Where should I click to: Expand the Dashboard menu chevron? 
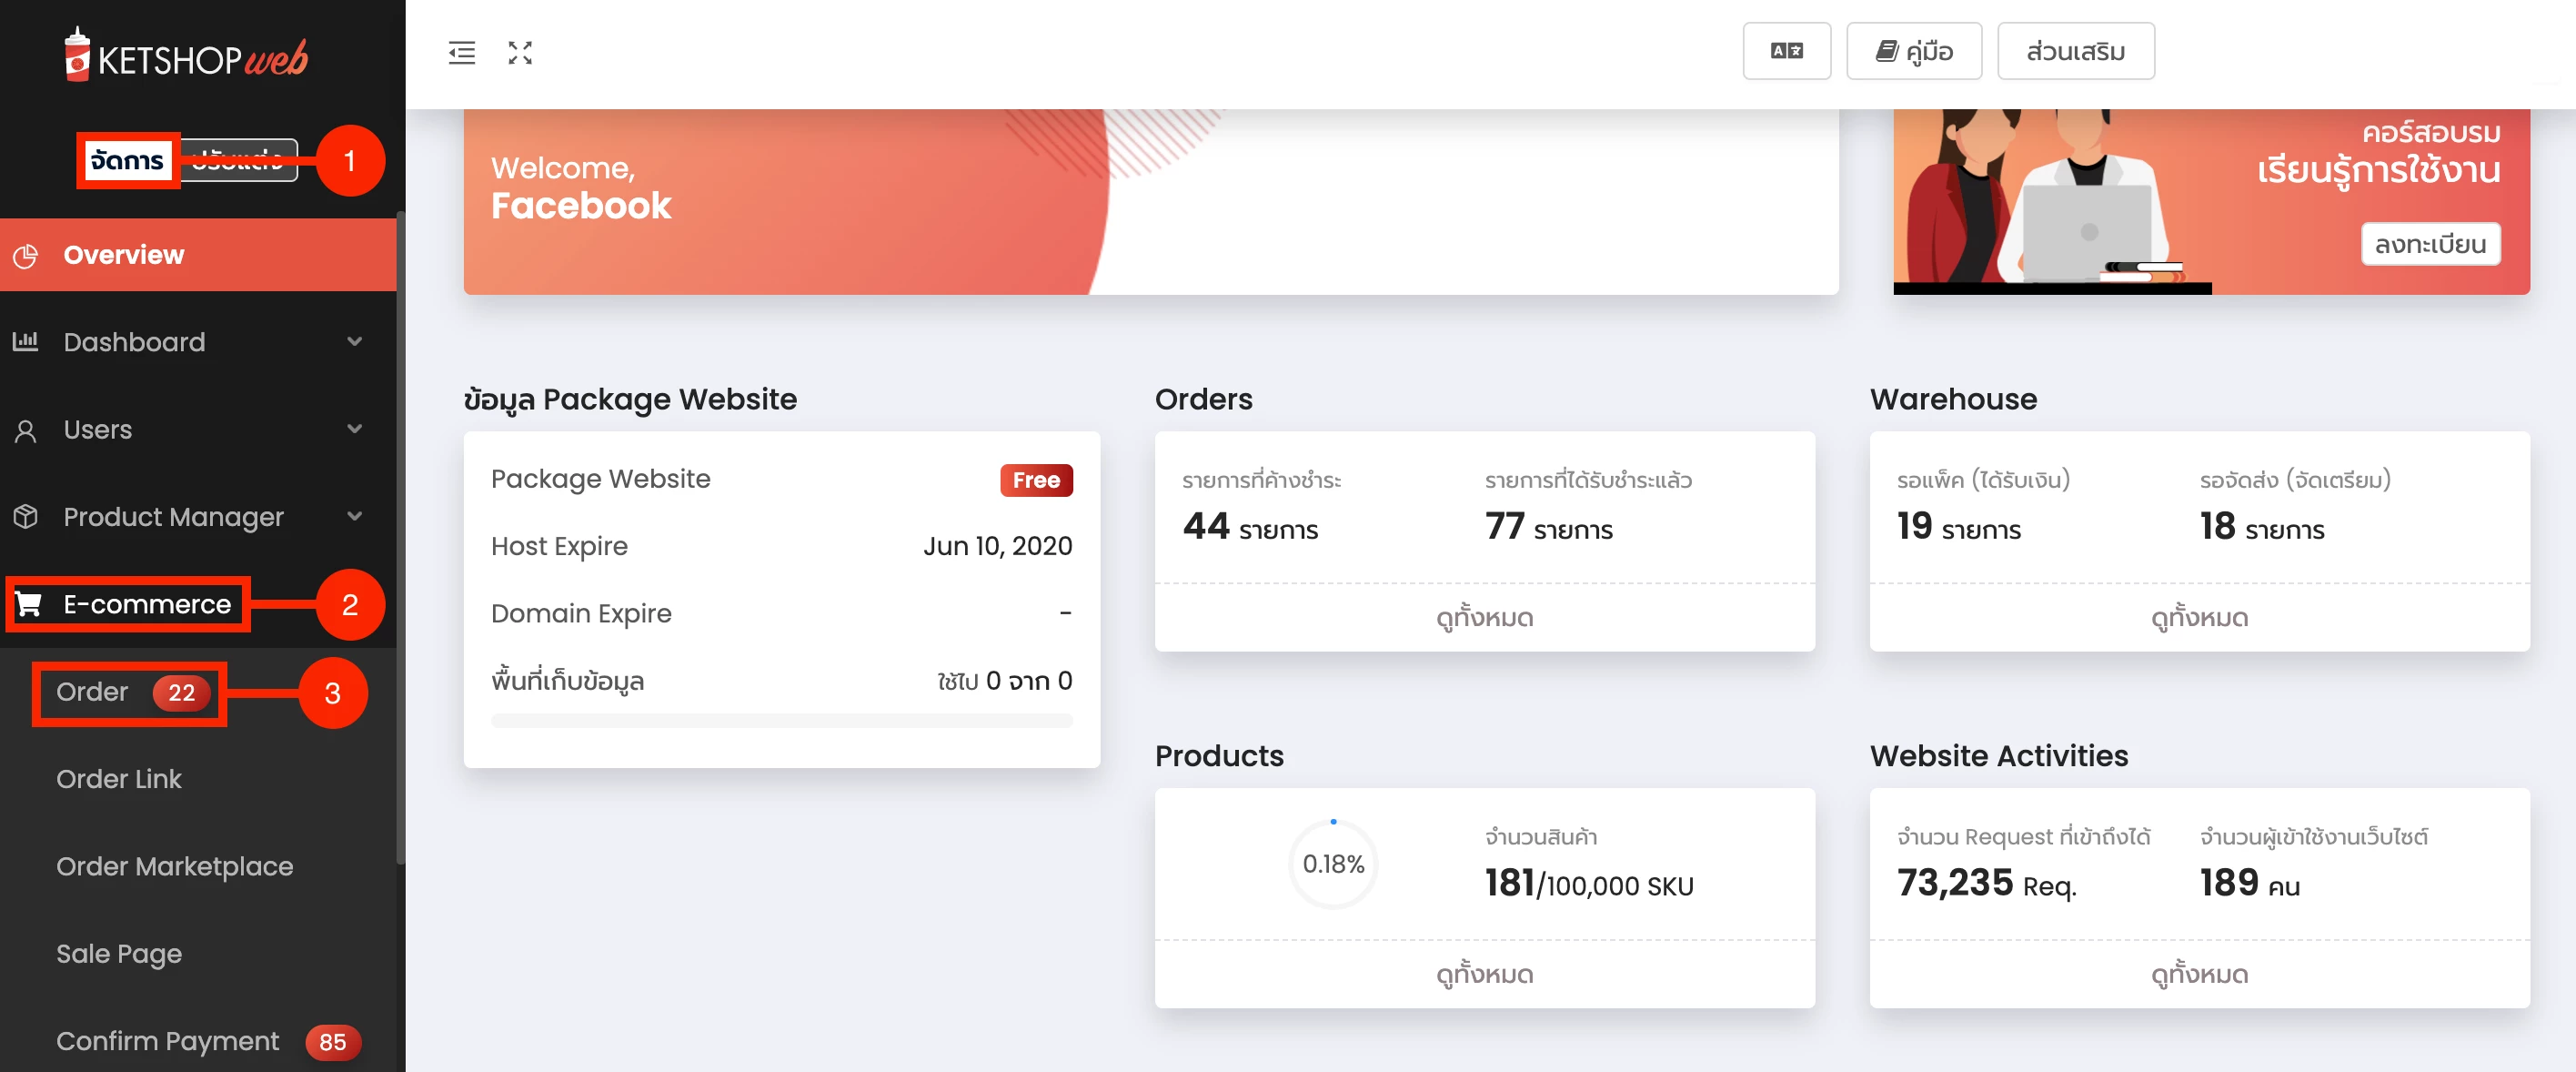[x=354, y=342]
